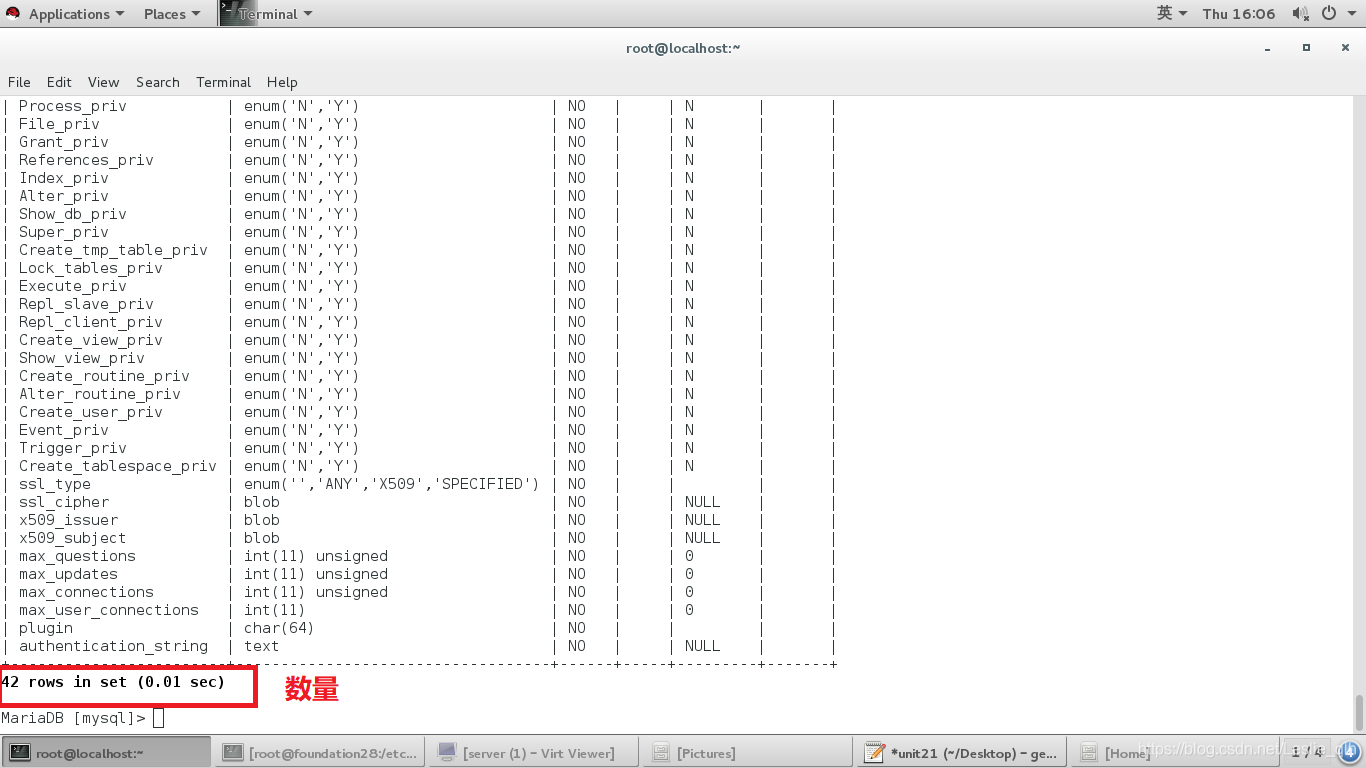1366x768 pixels.
Task: Click the Trigger_priv field name
Action: pos(72,448)
